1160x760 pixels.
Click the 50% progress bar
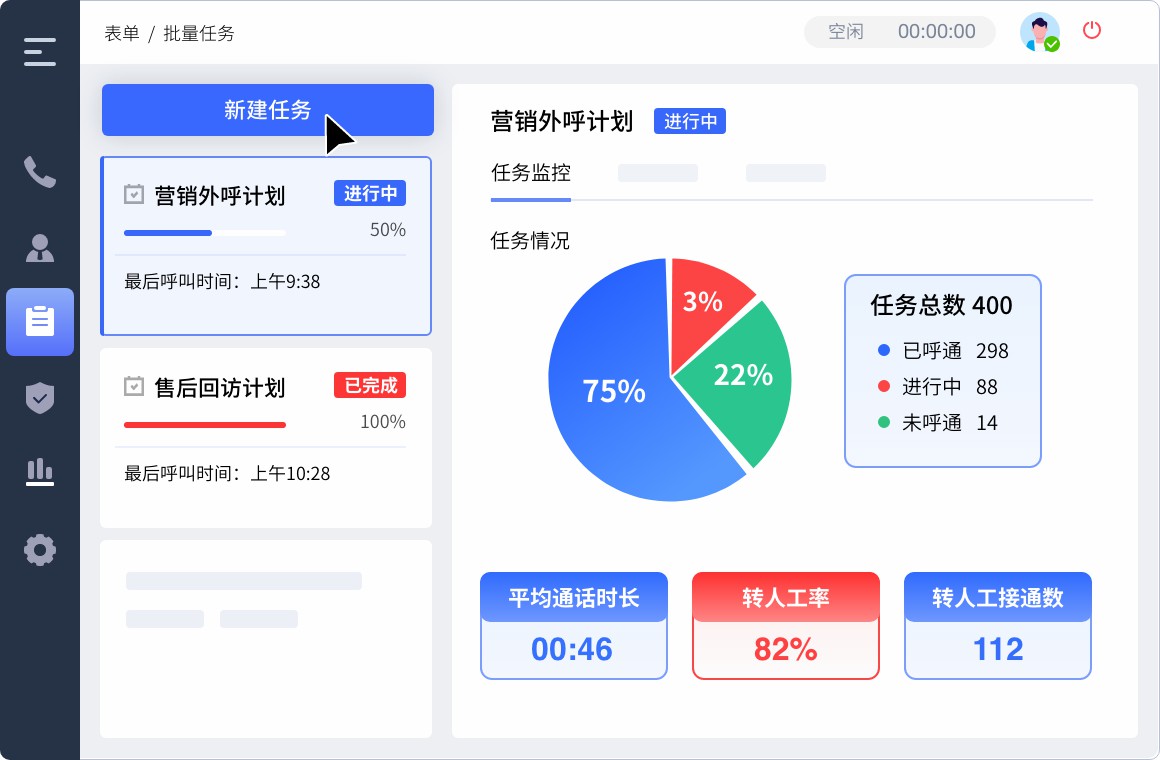(x=205, y=232)
